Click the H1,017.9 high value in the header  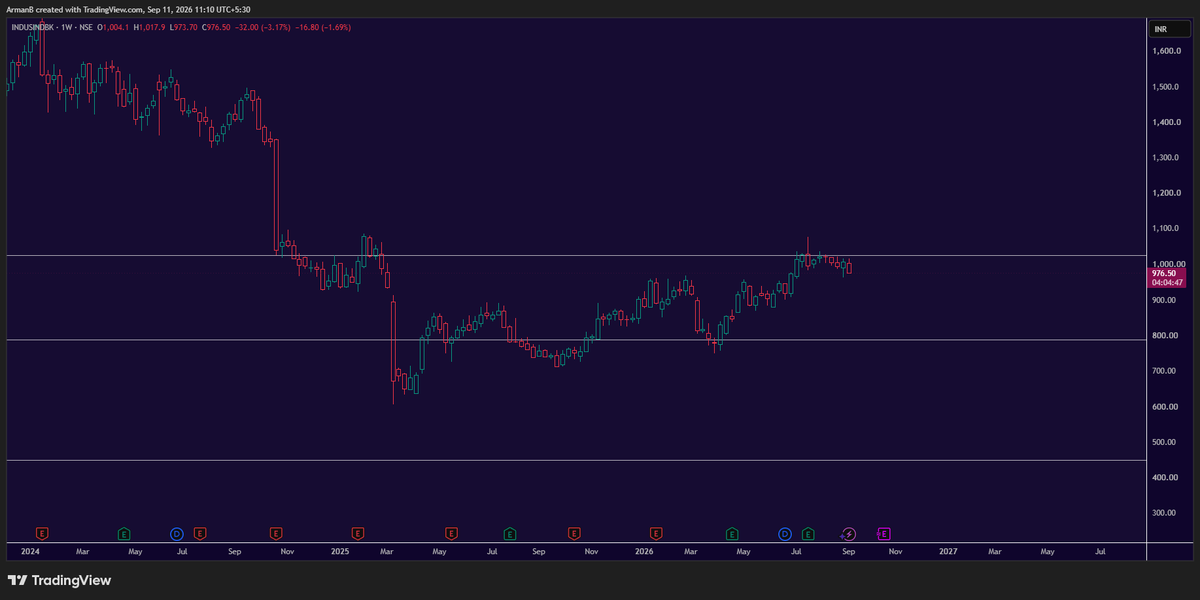pyautogui.click(x=147, y=27)
